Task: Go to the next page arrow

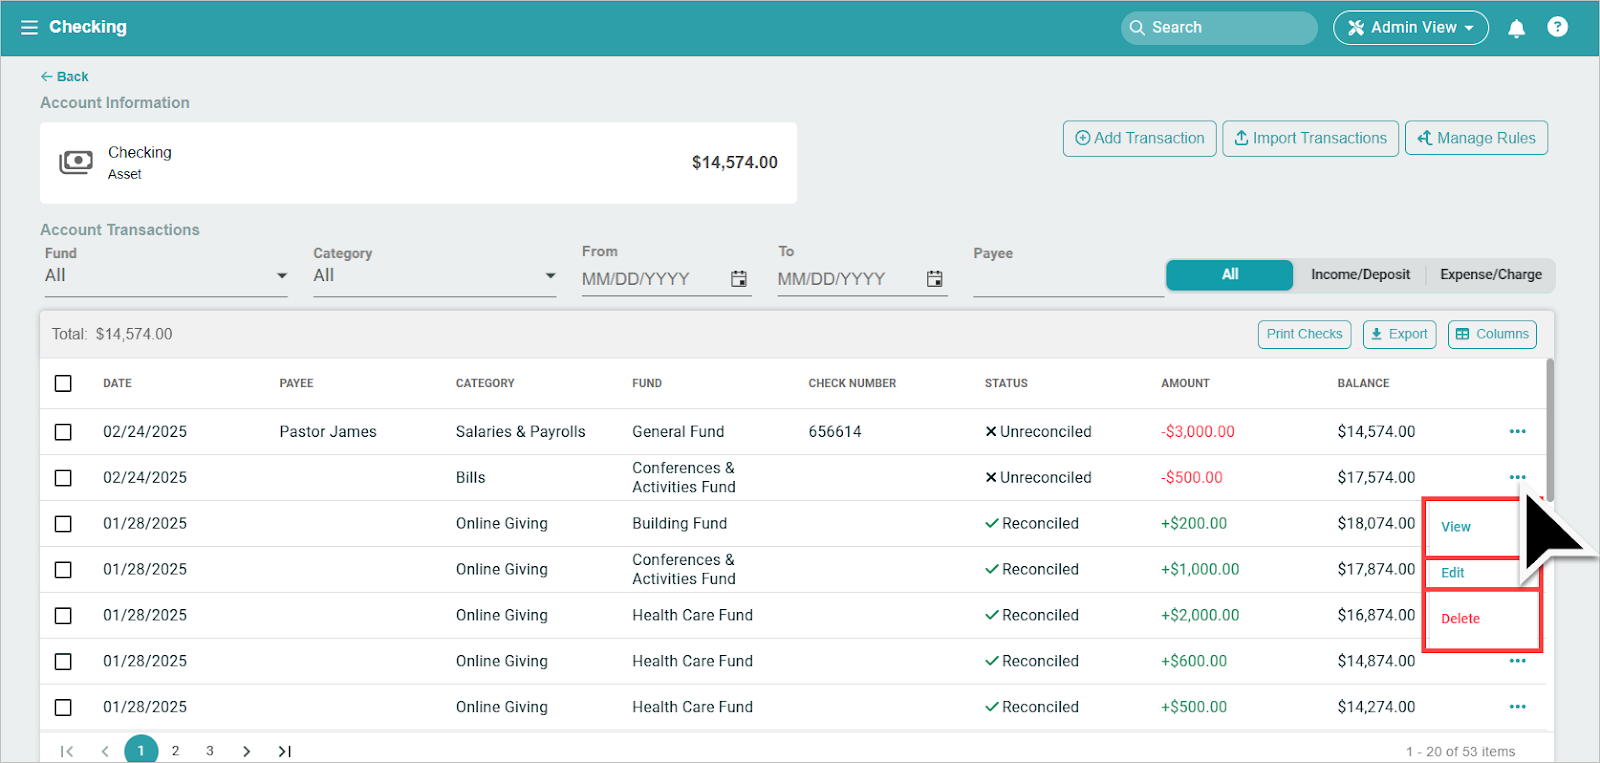Action: (246, 751)
